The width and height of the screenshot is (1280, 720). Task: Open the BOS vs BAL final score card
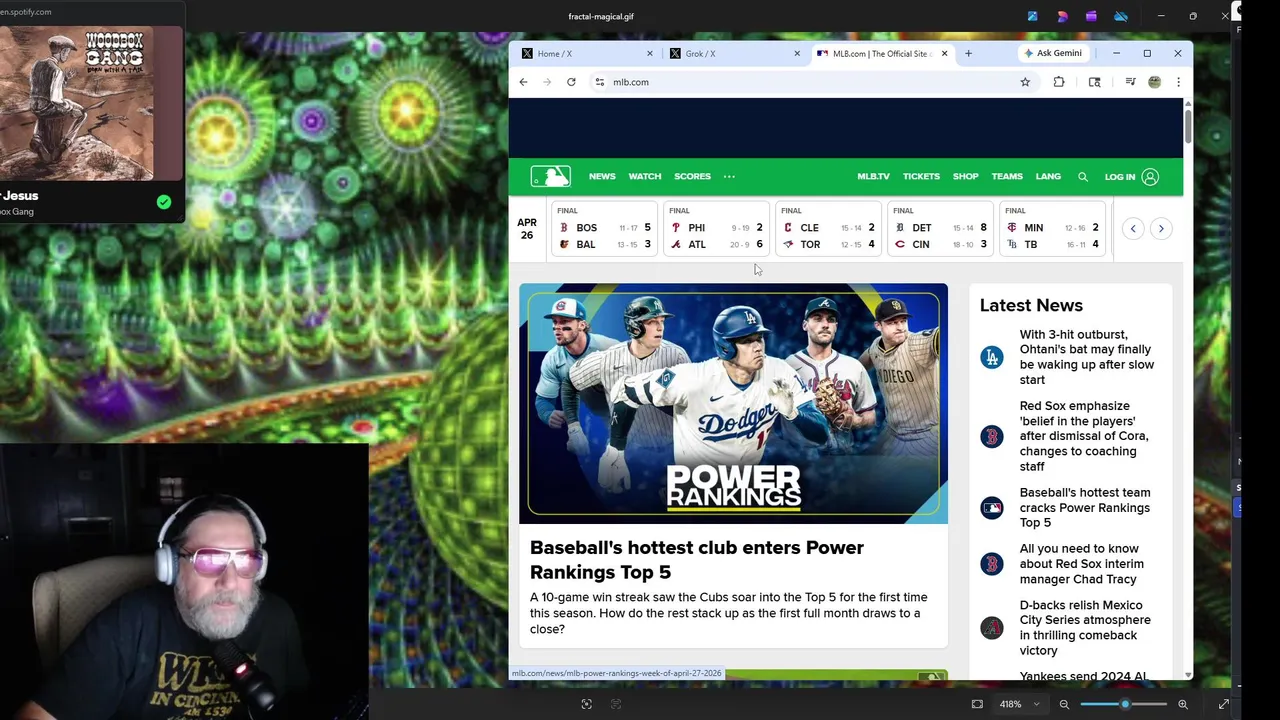click(x=604, y=230)
